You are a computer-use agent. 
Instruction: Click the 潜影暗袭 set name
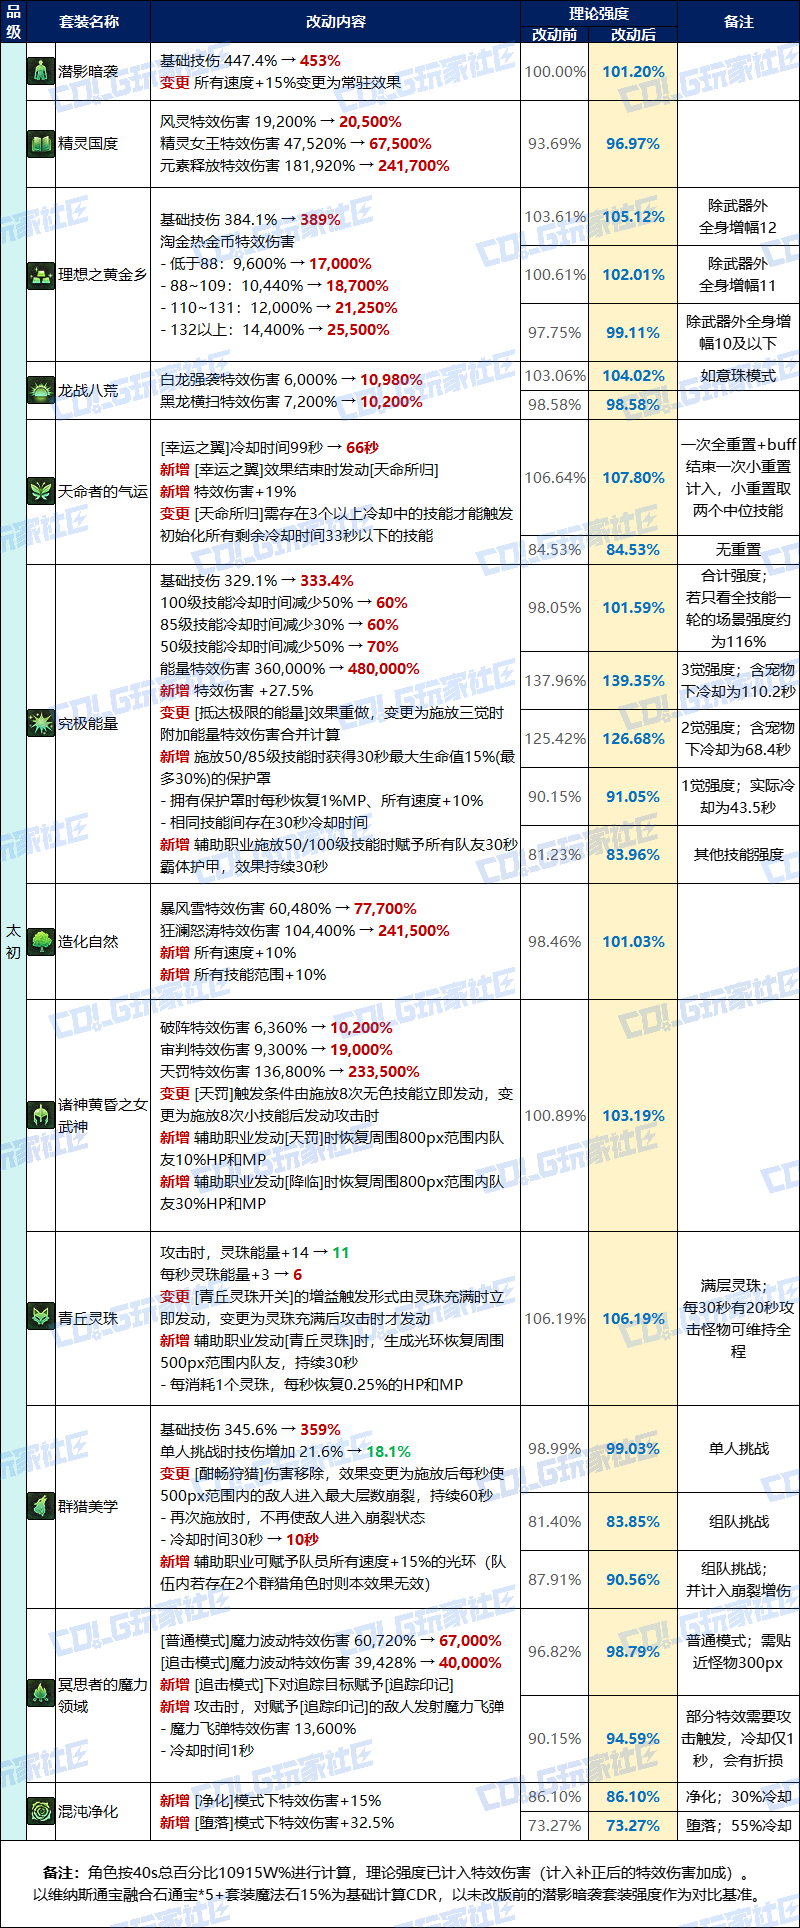(88, 71)
